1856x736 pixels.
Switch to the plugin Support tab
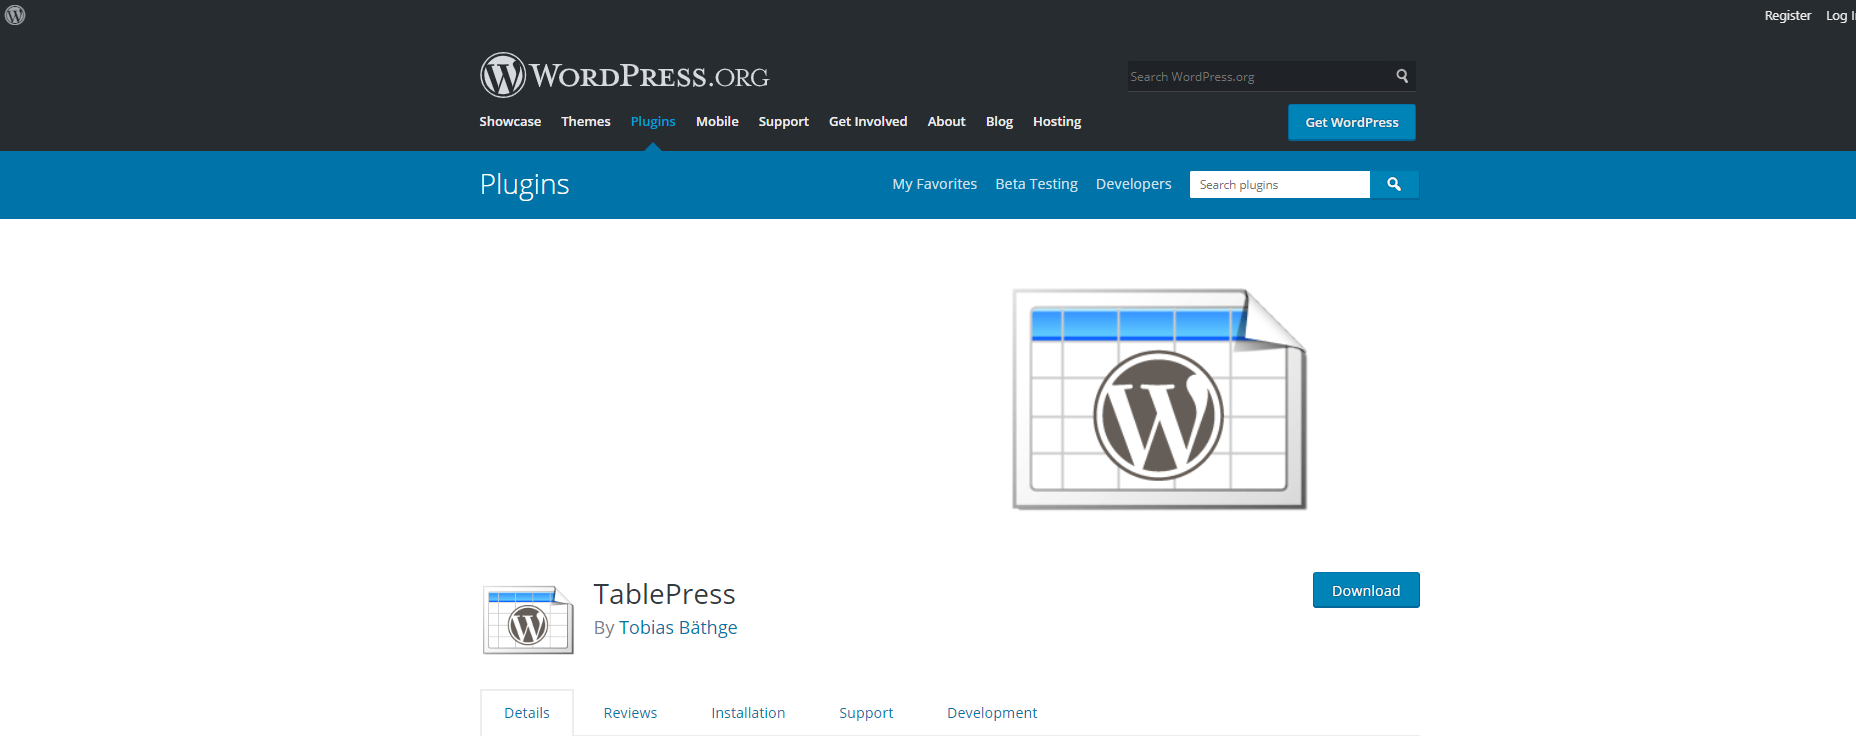tap(866, 713)
